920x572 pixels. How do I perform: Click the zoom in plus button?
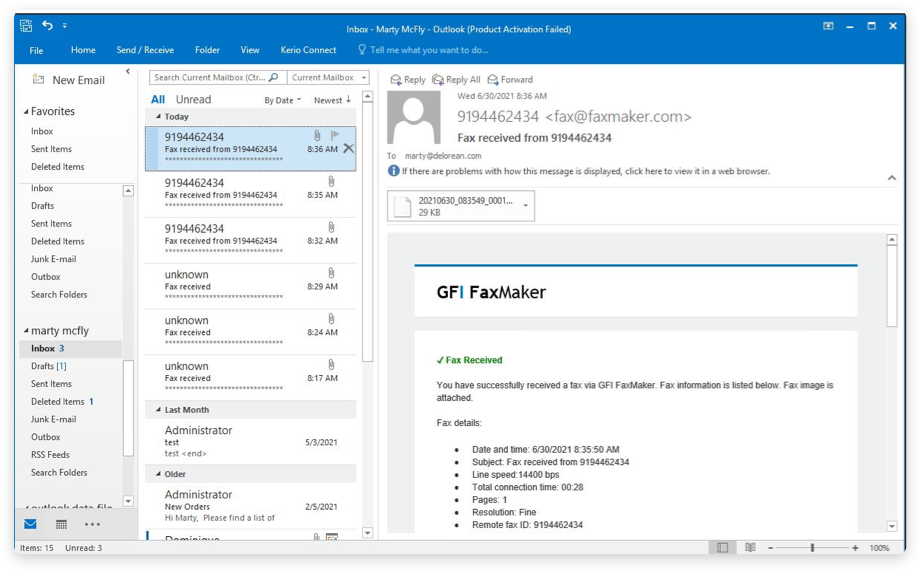855,548
